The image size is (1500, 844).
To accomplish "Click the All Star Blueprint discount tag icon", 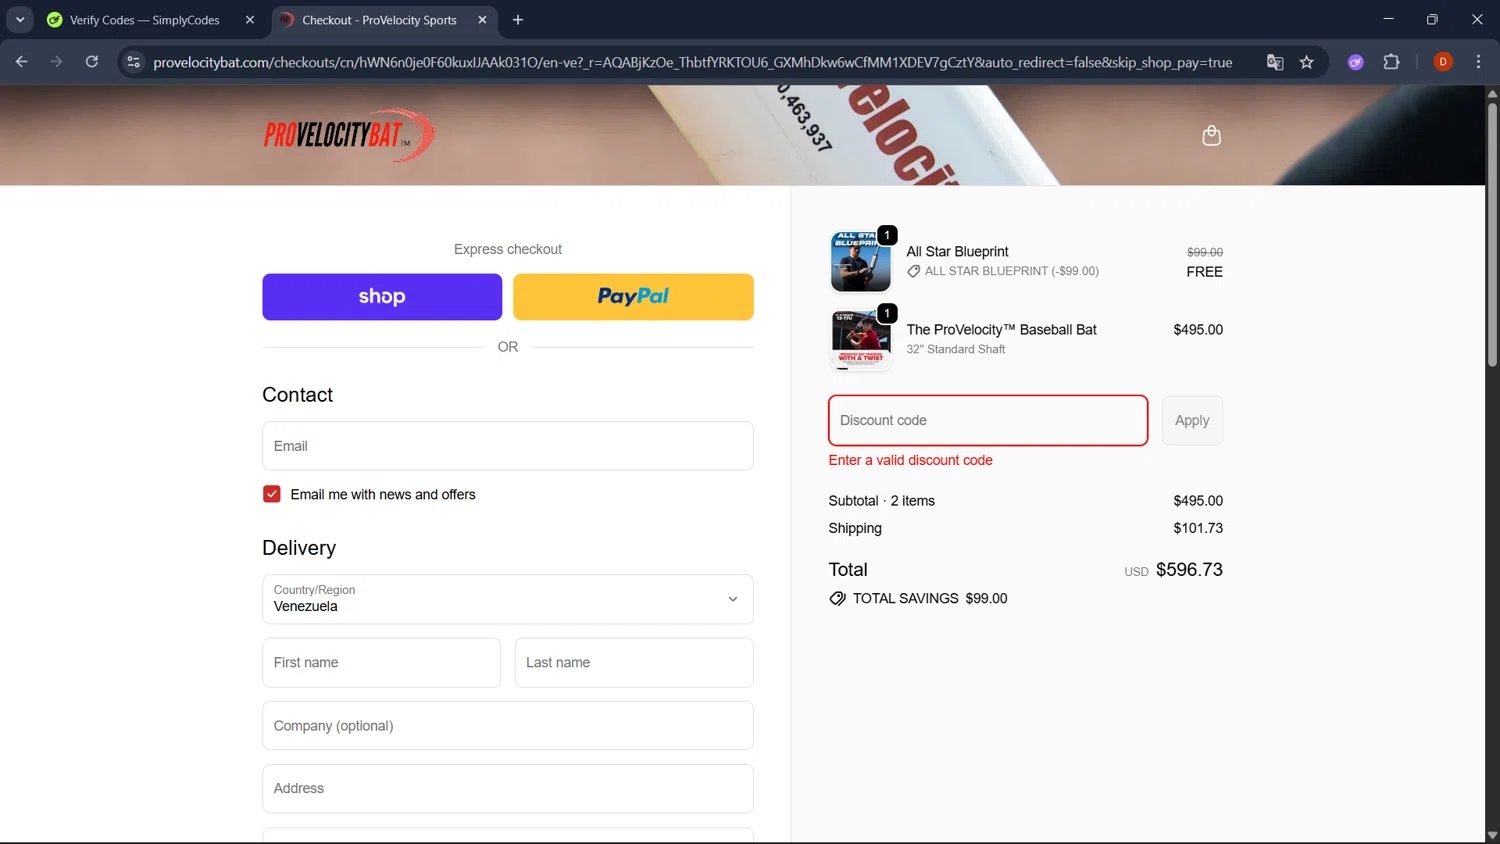I will (x=913, y=271).
